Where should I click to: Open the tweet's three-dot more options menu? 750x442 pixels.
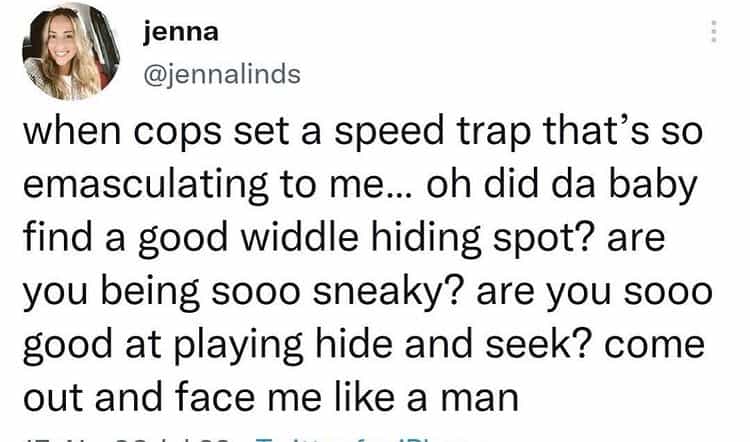coord(713,34)
